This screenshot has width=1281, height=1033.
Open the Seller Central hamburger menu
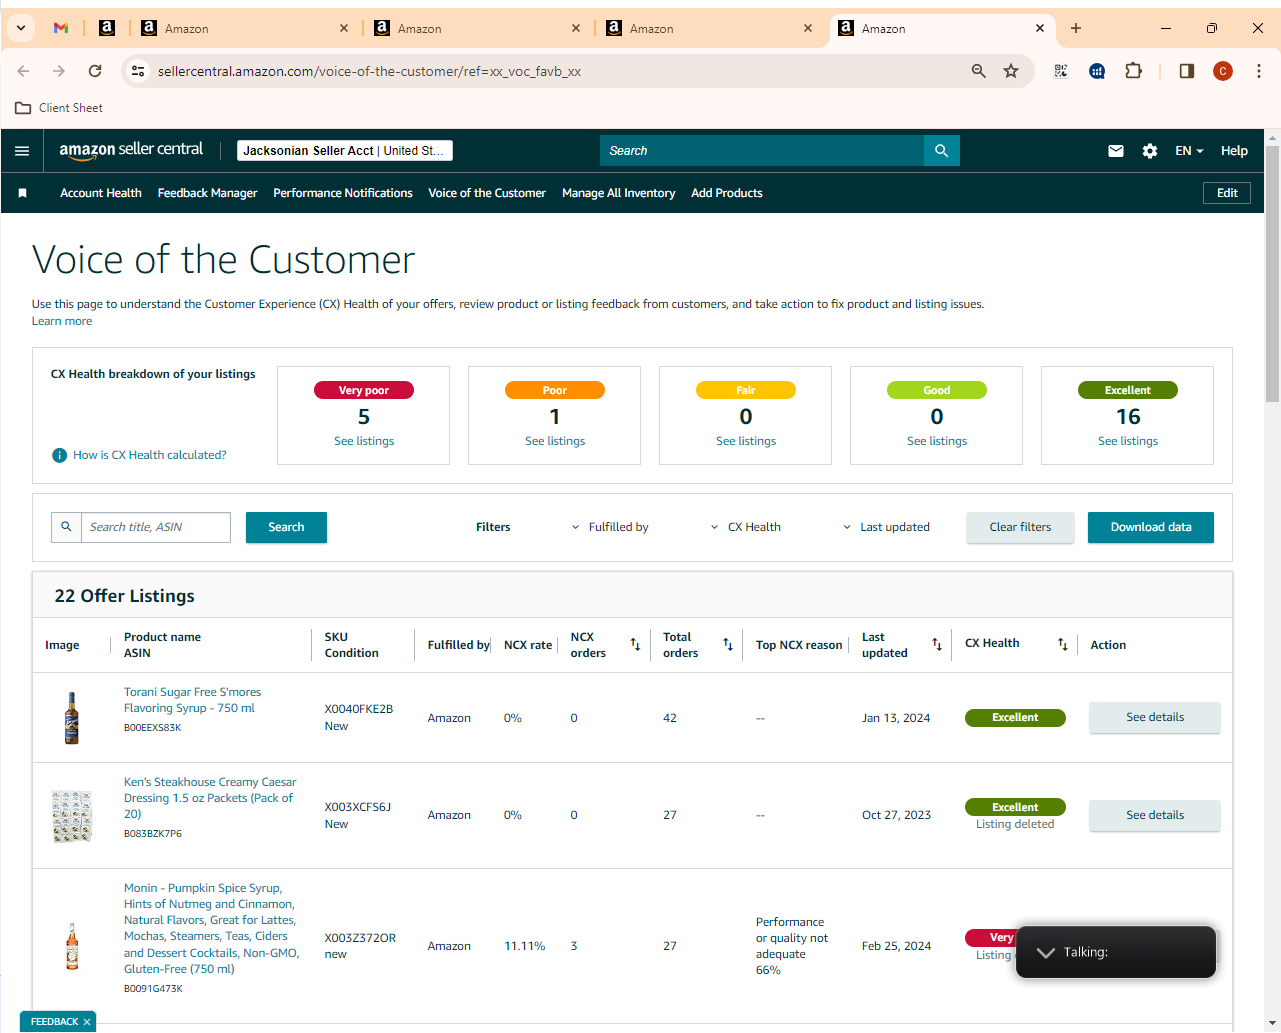tap(22, 151)
